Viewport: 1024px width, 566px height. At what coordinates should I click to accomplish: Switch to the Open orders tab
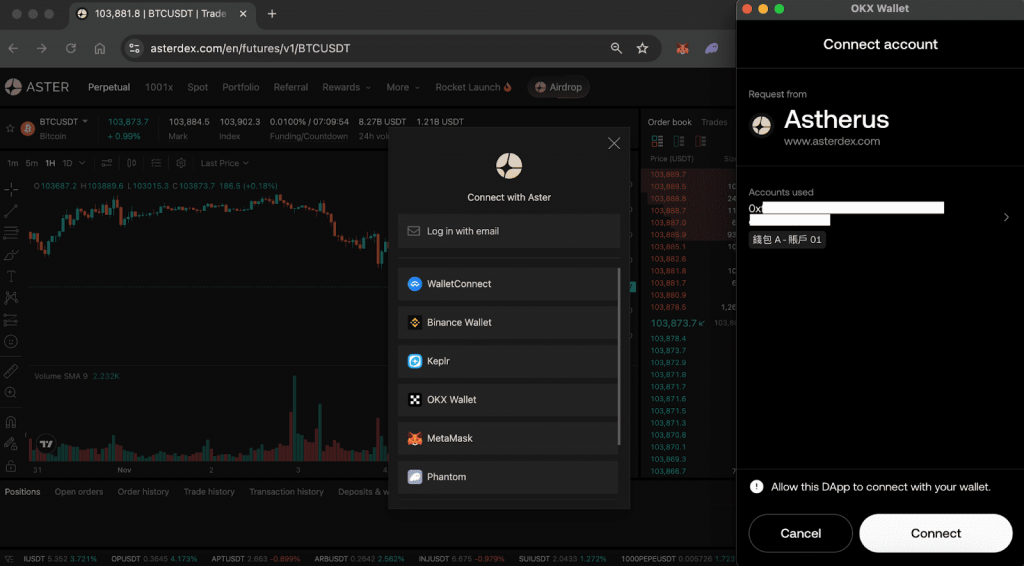[79, 492]
